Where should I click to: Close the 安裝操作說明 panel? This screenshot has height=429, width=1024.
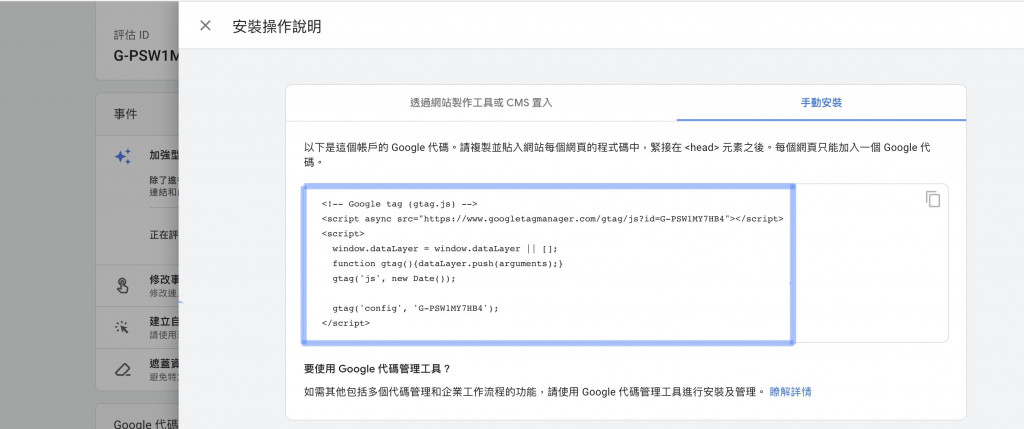click(205, 25)
